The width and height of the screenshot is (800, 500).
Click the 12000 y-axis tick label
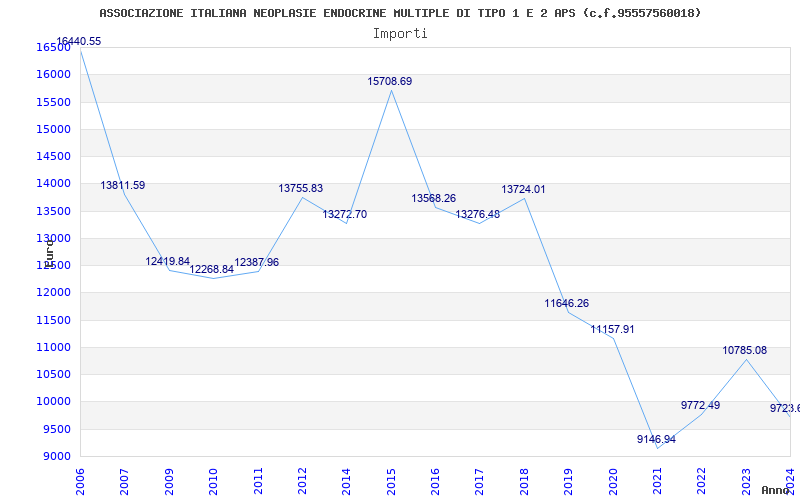point(53,292)
